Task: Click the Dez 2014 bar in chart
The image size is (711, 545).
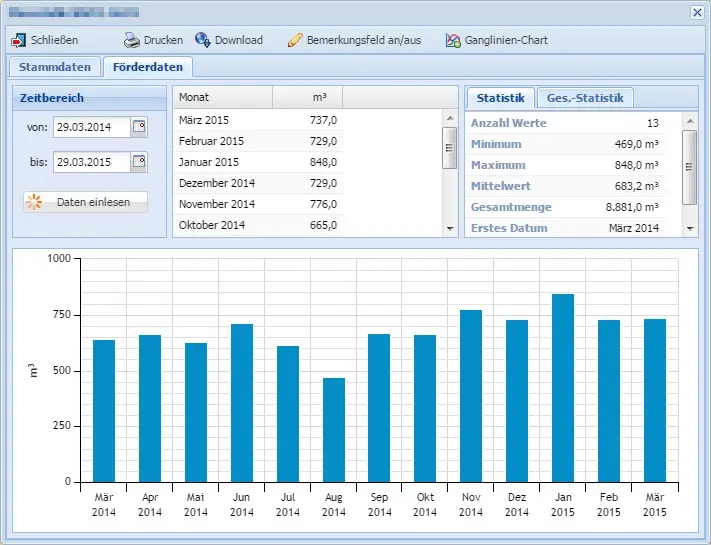Action: point(517,401)
